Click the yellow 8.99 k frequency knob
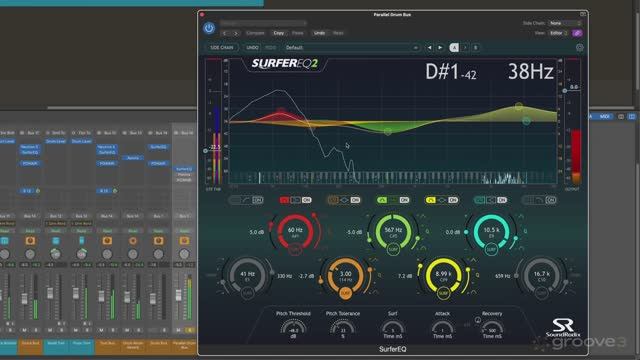 (x=443, y=275)
